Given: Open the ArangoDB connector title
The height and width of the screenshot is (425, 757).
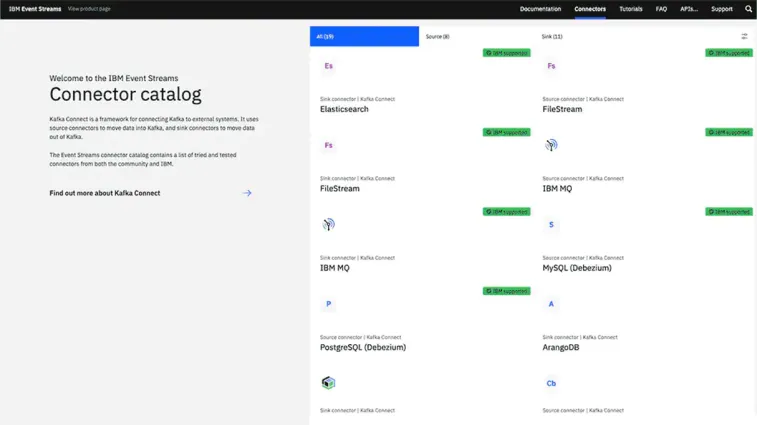Looking at the screenshot, I should tap(561, 347).
